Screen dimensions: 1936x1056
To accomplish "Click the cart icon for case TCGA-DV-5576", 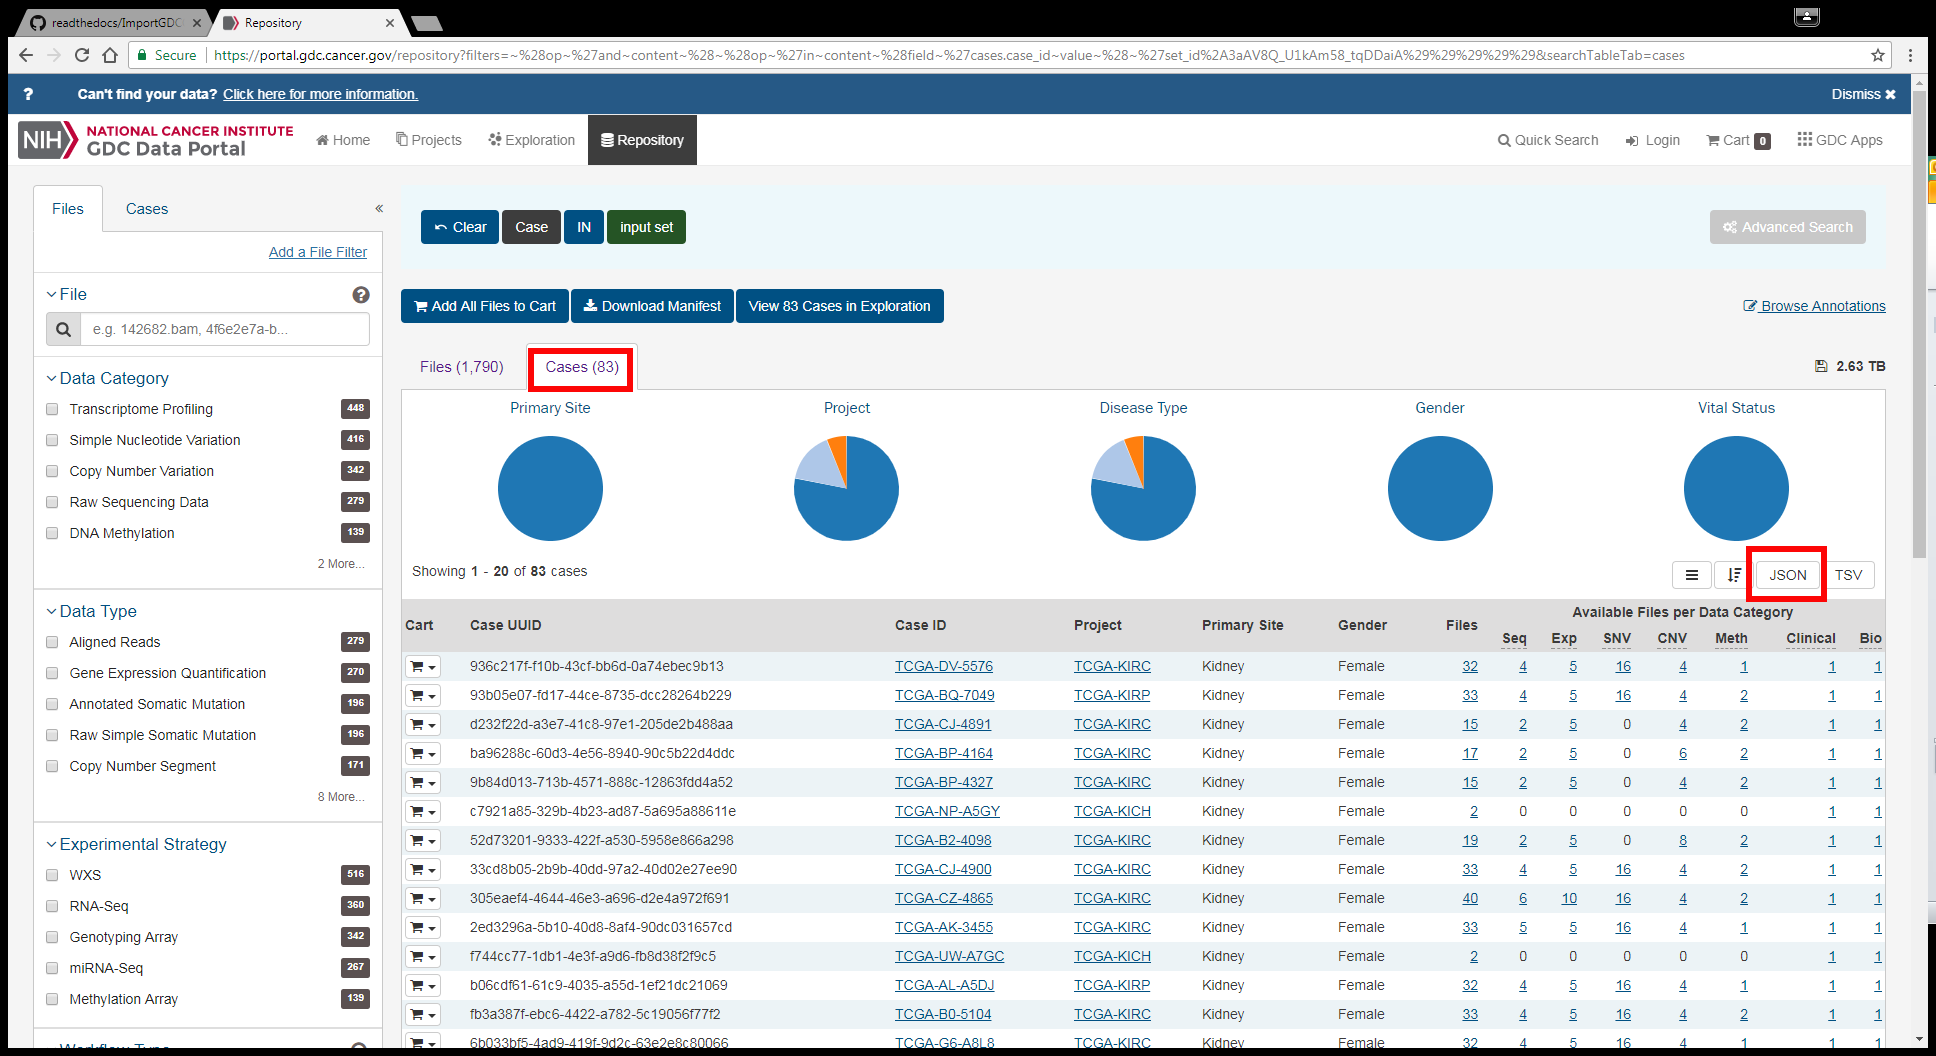I will [x=424, y=667].
